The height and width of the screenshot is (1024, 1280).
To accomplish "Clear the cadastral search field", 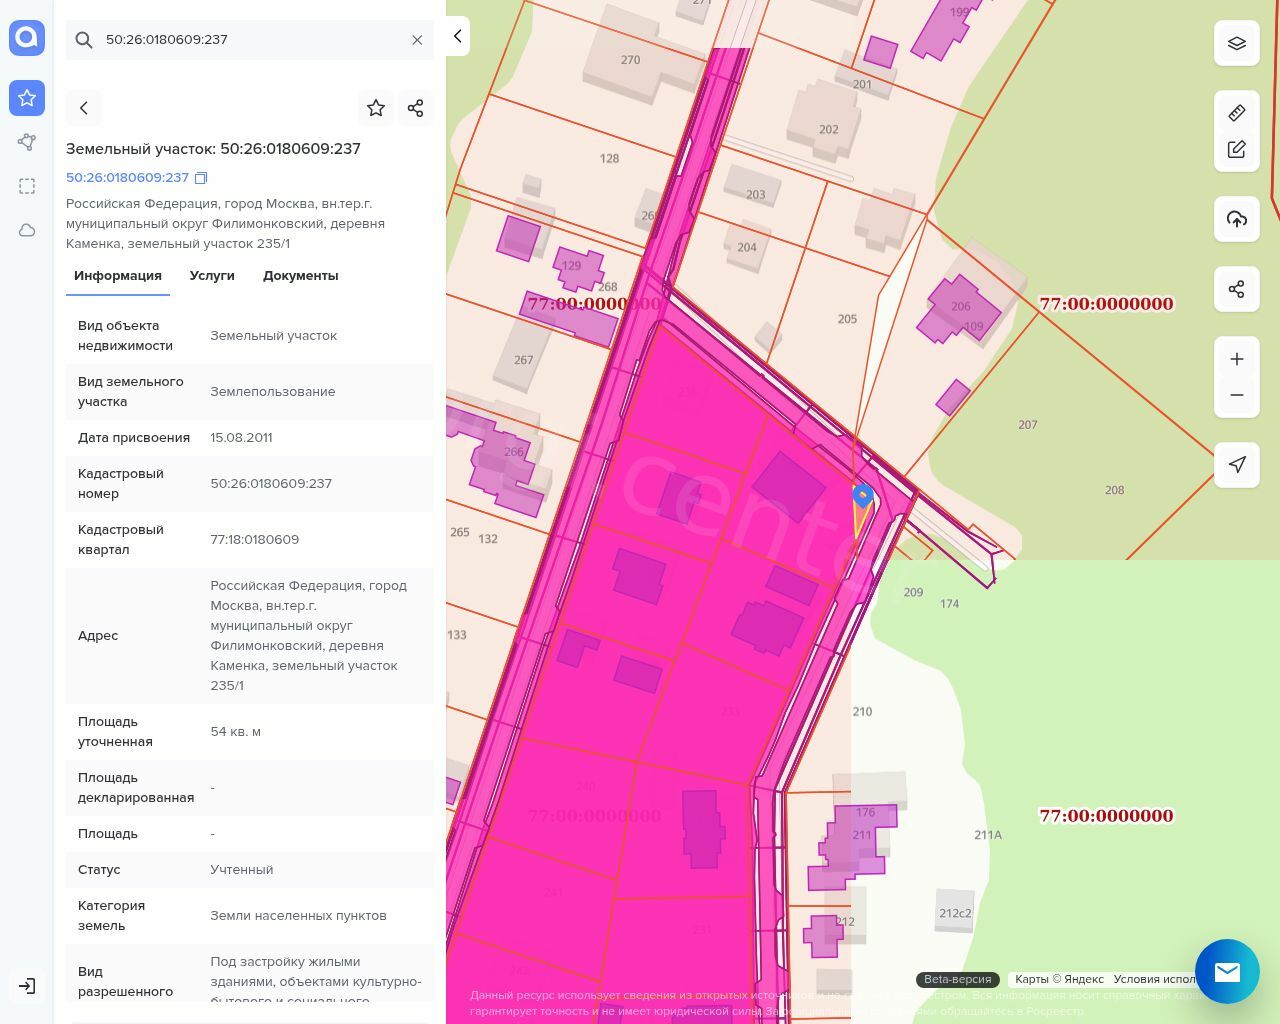I will [417, 40].
